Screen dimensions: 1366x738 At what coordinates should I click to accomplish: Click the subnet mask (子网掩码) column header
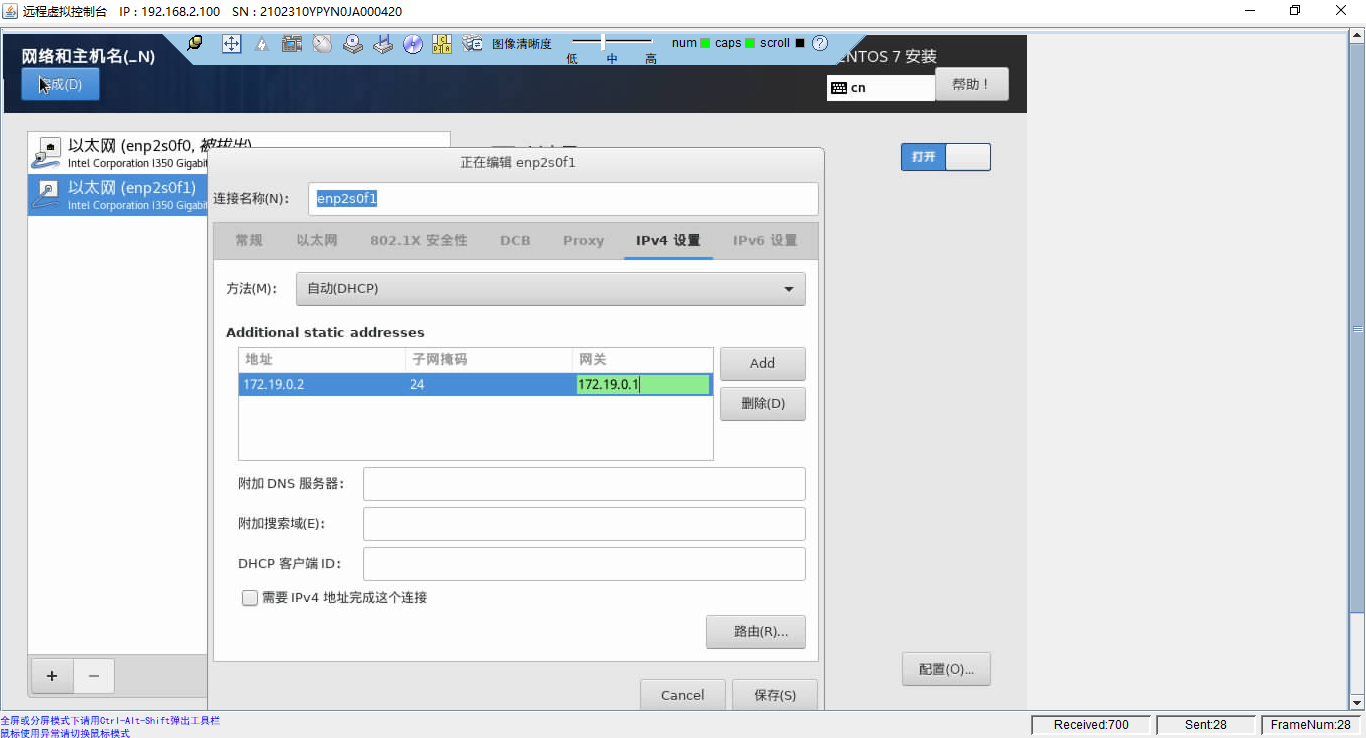(489, 359)
